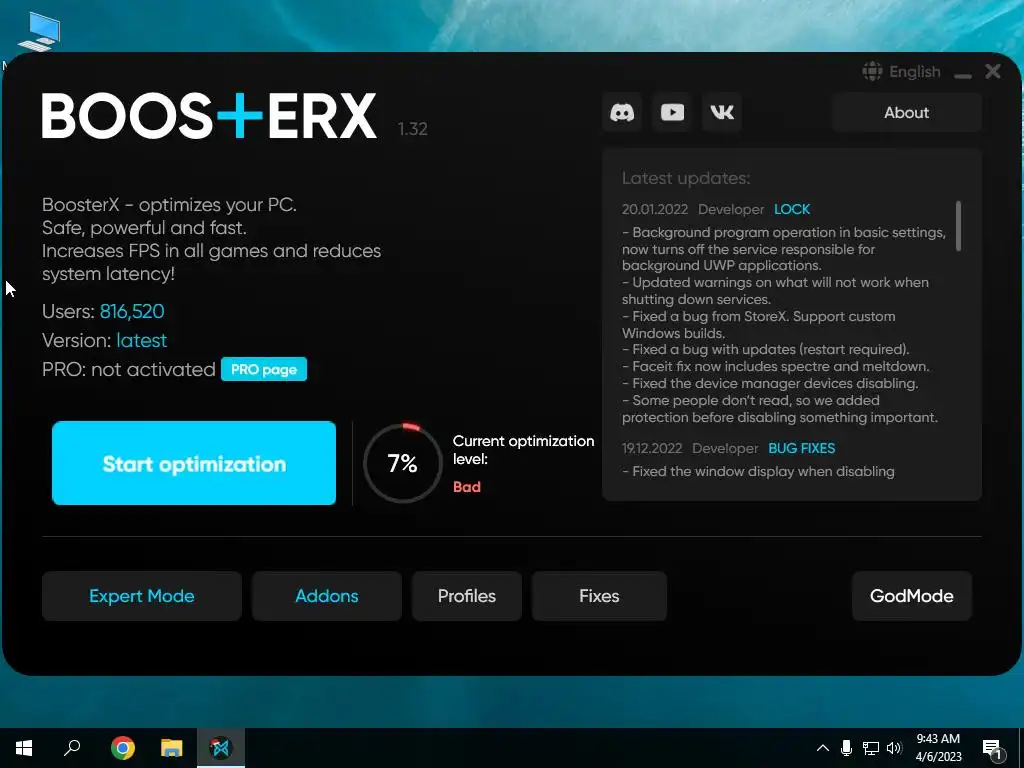The image size is (1024, 768).
Task: Open the VK social page icon
Action: (722, 112)
